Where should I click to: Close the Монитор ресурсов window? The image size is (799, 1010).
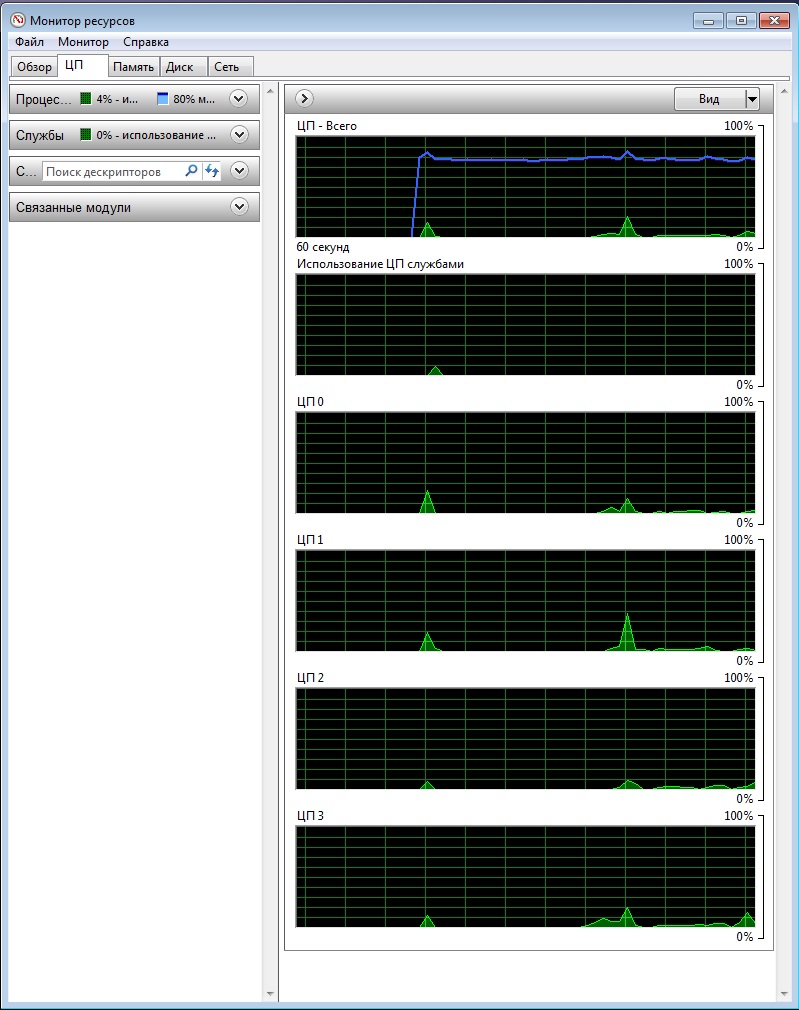tap(774, 21)
